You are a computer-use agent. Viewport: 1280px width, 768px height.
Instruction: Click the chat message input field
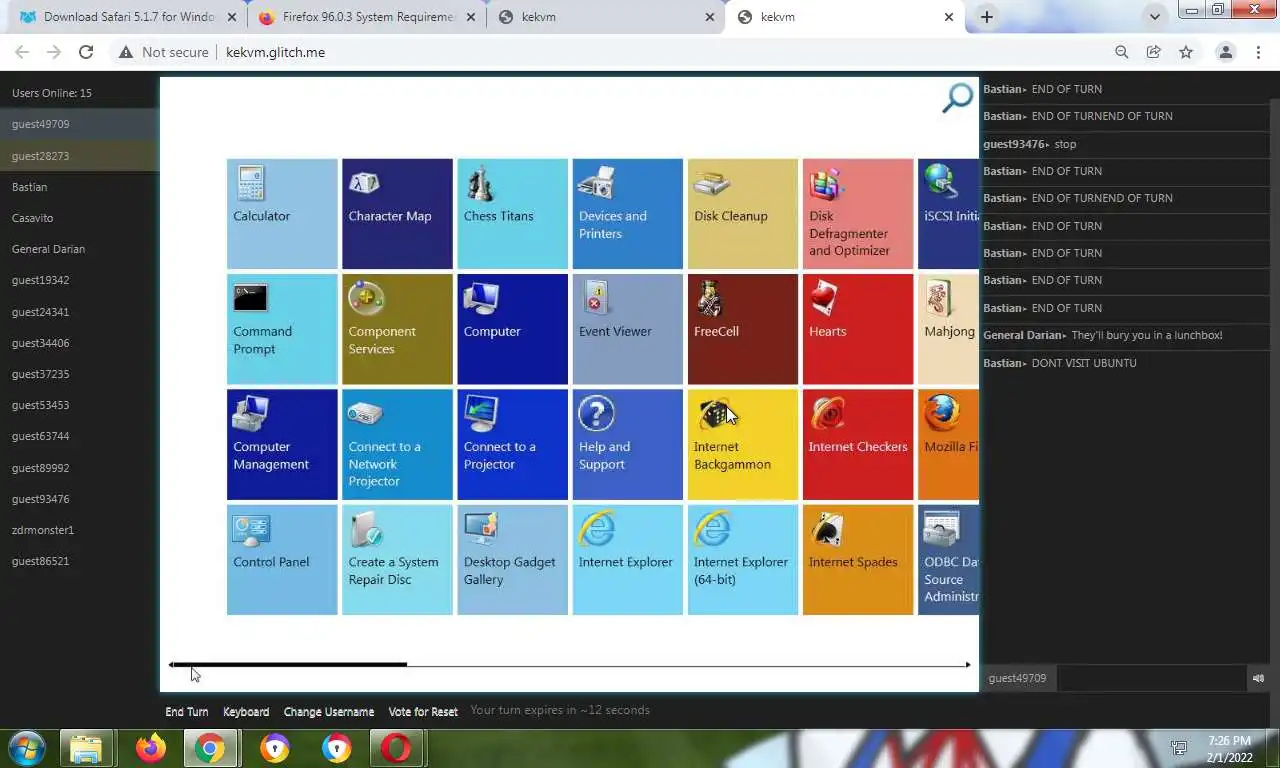coord(1152,678)
